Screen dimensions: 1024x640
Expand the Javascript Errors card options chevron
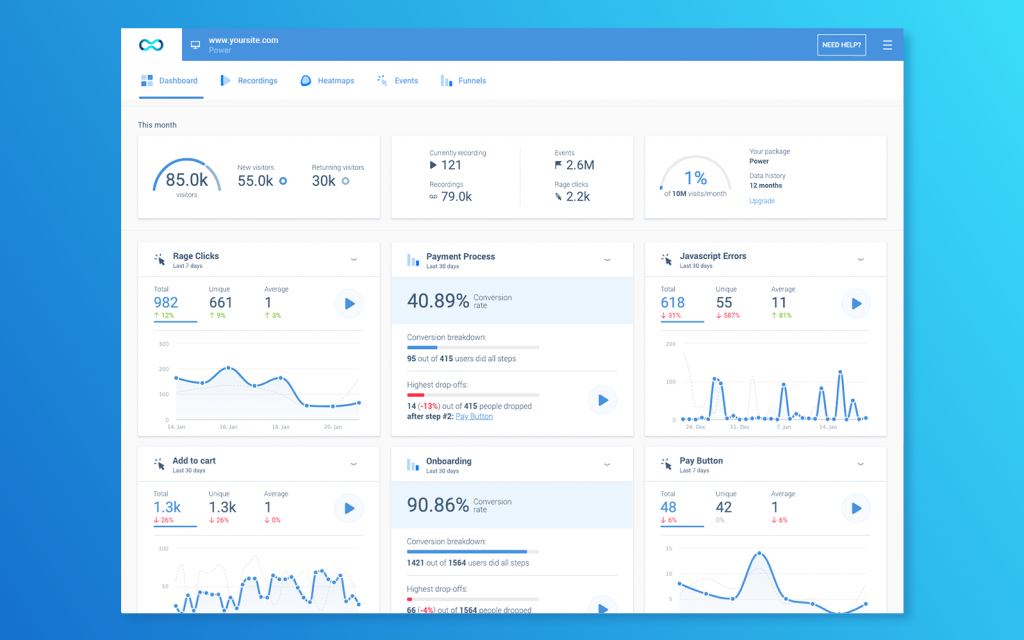click(x=860, y=259)
